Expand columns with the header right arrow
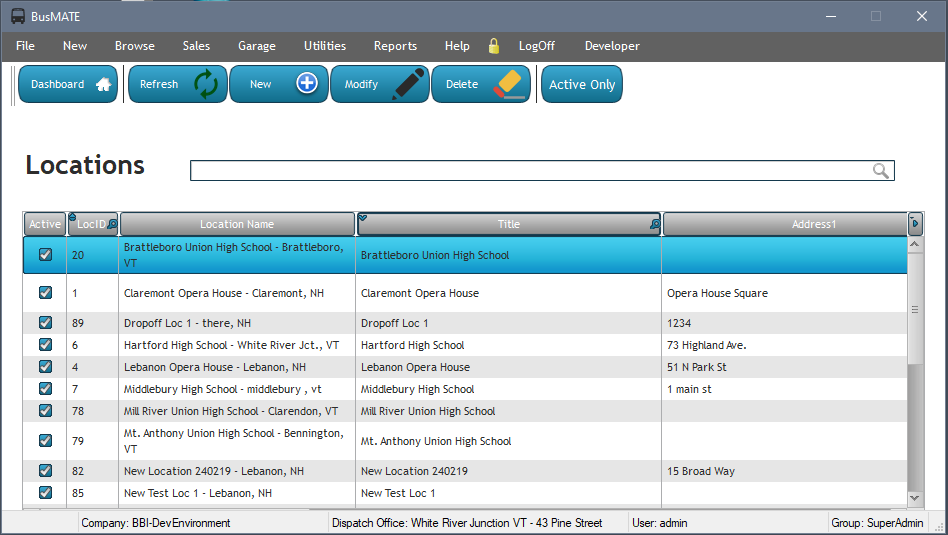 [x=915, y=223]
